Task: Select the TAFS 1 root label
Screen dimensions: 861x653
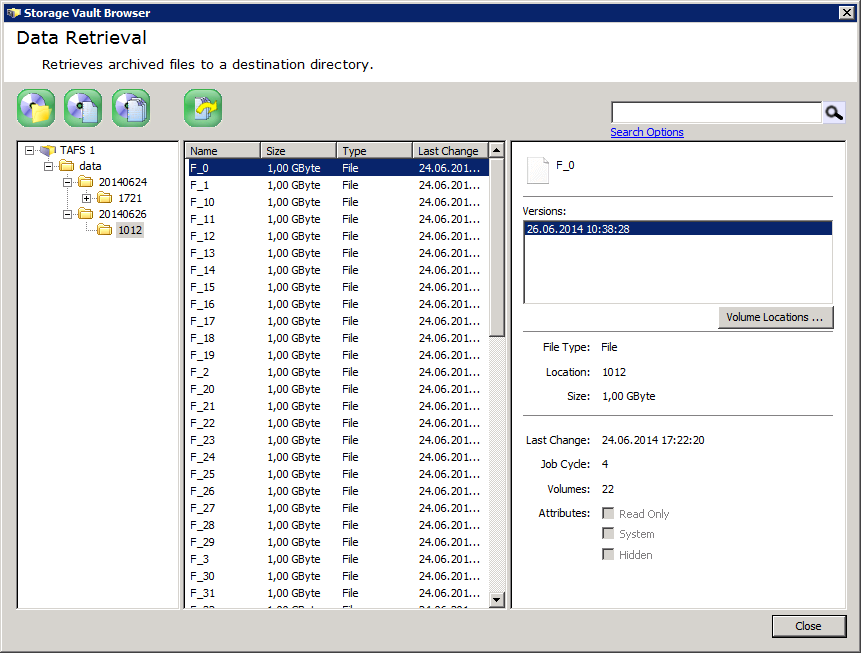Action: pos(77,150)
